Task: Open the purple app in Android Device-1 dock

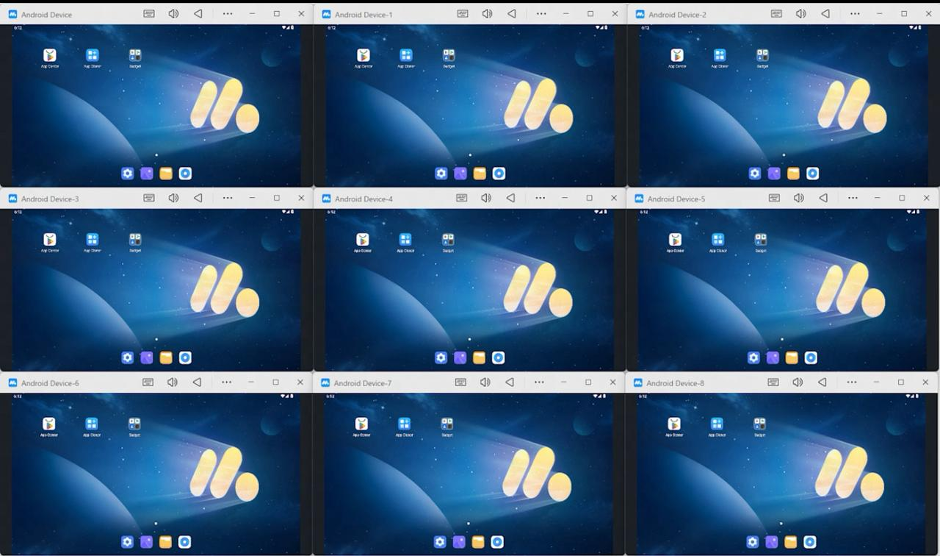Action: 460,174
